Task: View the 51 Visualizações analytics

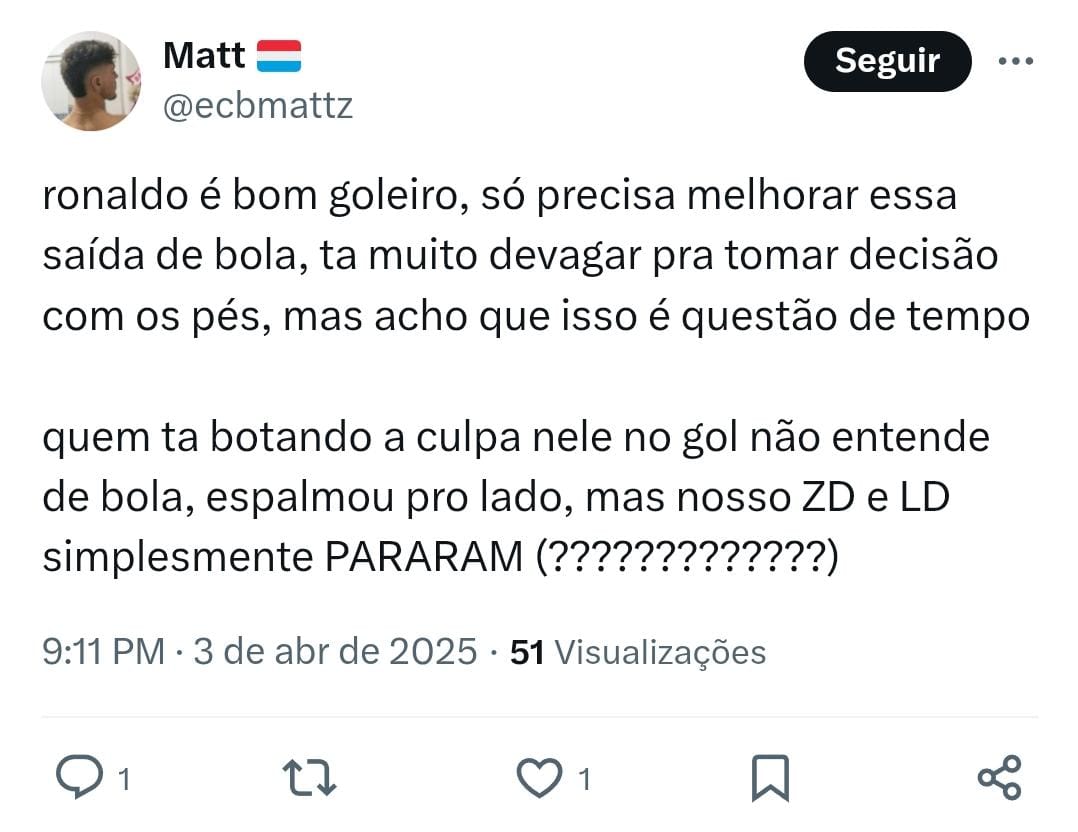Action: 638,652
